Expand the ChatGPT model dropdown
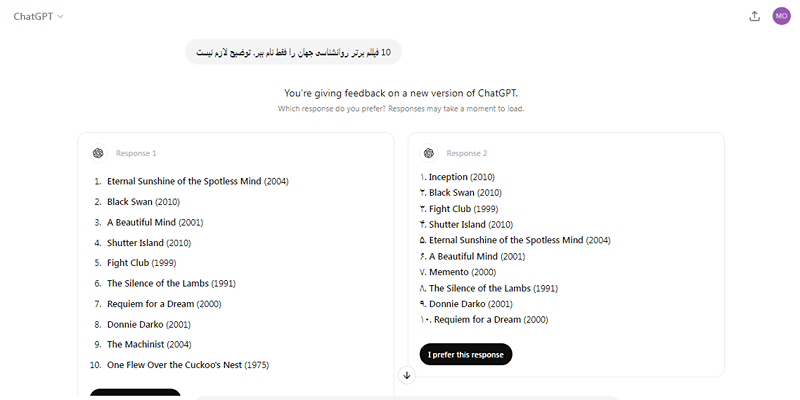Screen dimensions: 800x400 pos(38,16)
